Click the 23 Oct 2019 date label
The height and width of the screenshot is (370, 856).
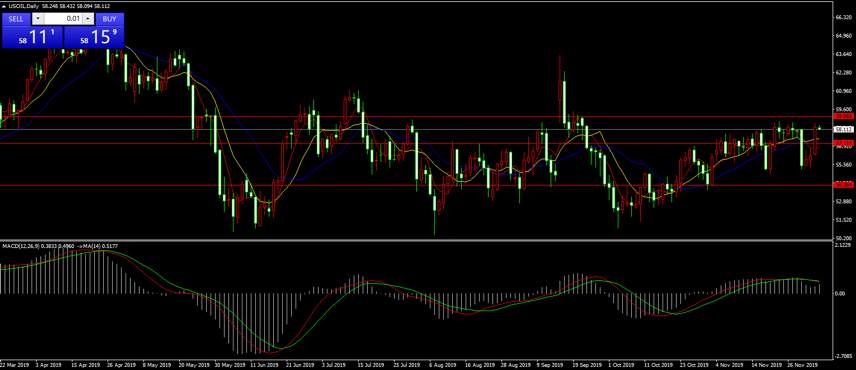[x=694, y=364]
